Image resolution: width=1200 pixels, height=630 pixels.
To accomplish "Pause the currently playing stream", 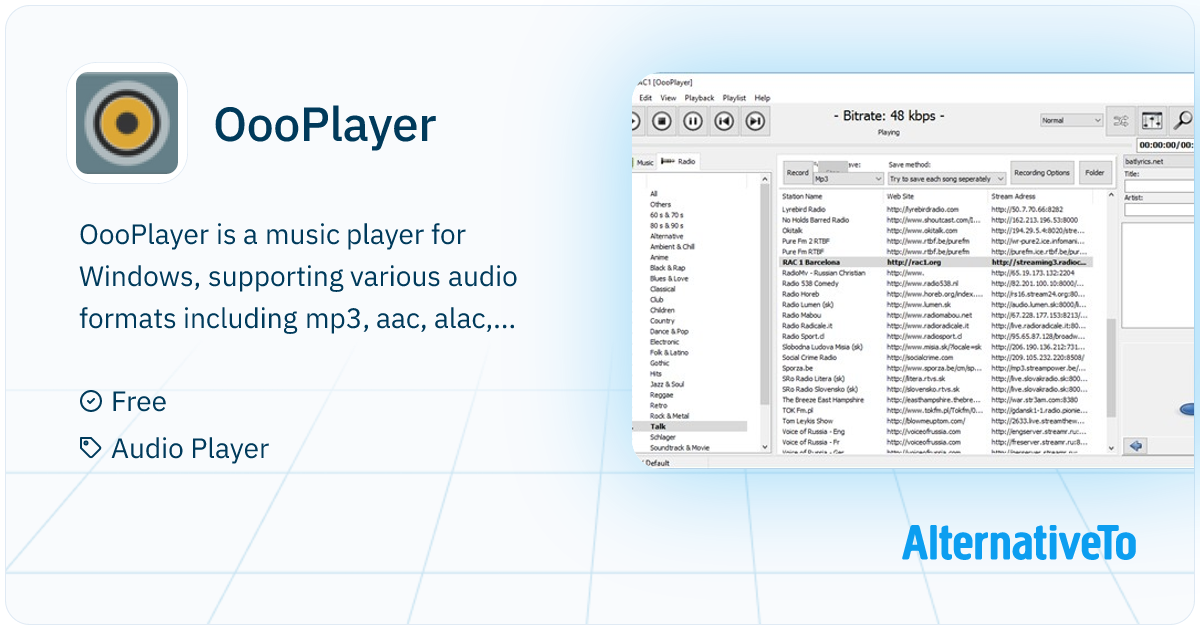I will tap(693, 122).
